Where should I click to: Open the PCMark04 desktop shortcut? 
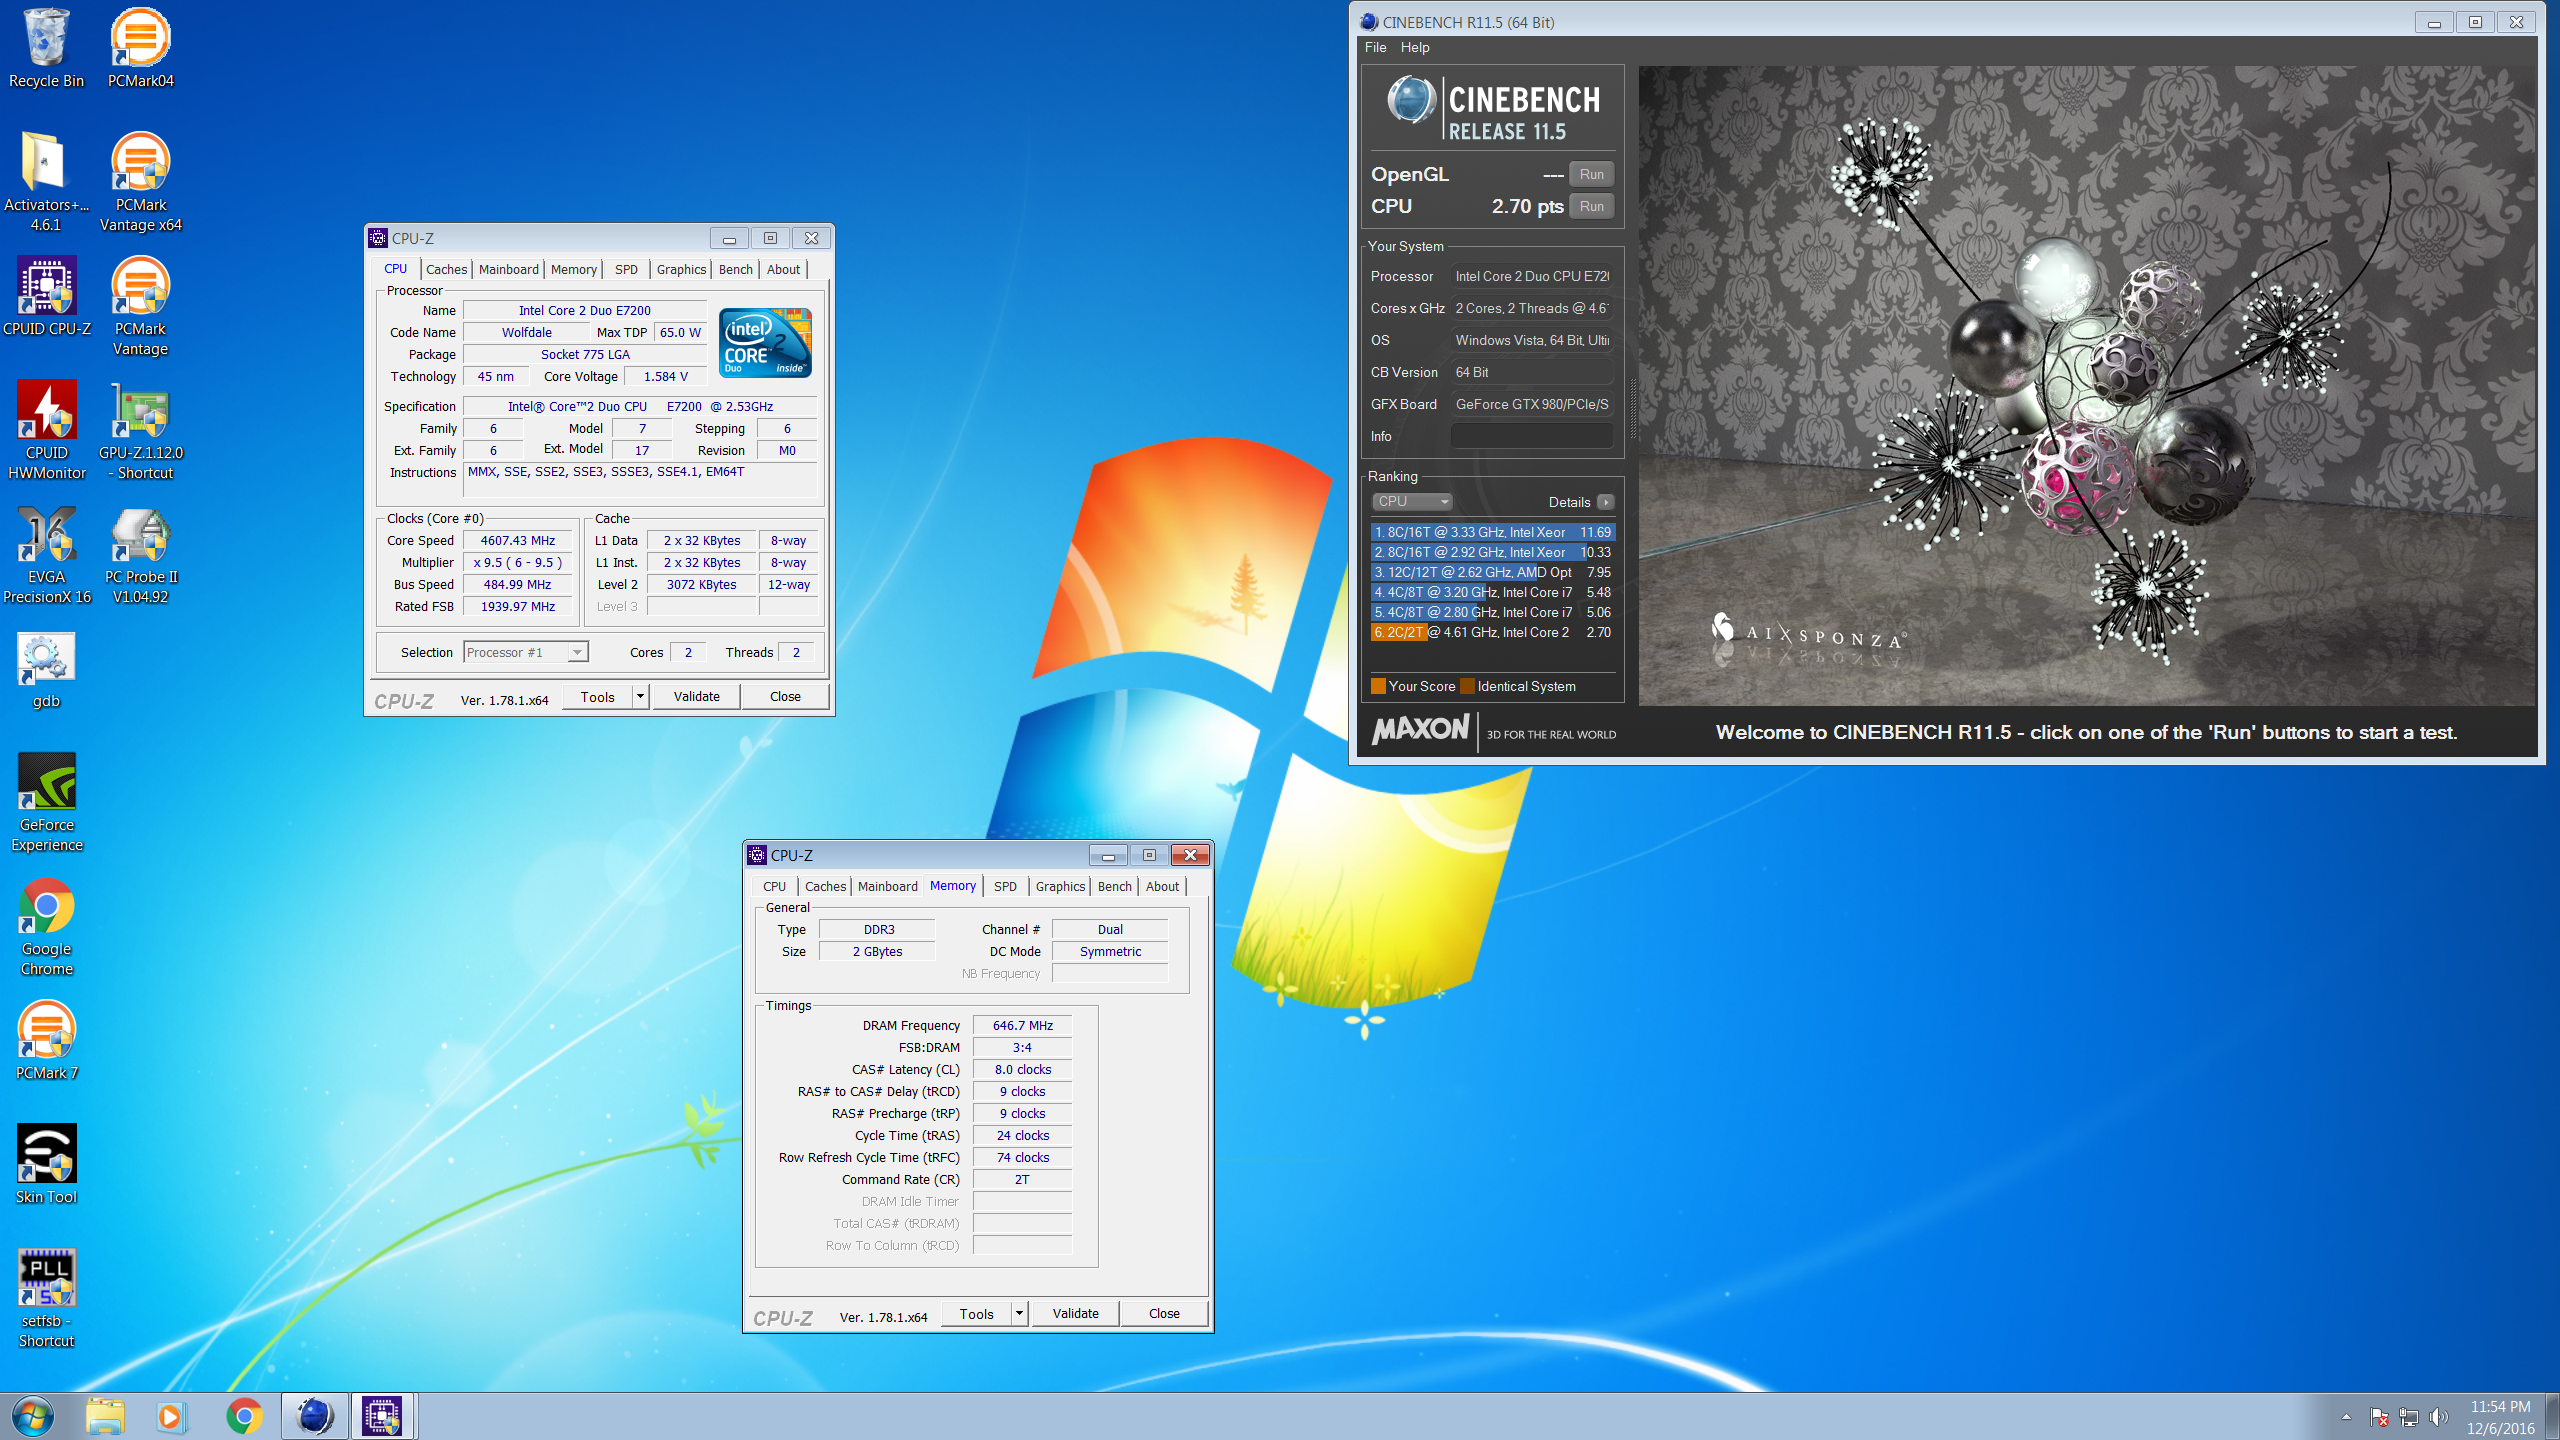tap(140, 48)
